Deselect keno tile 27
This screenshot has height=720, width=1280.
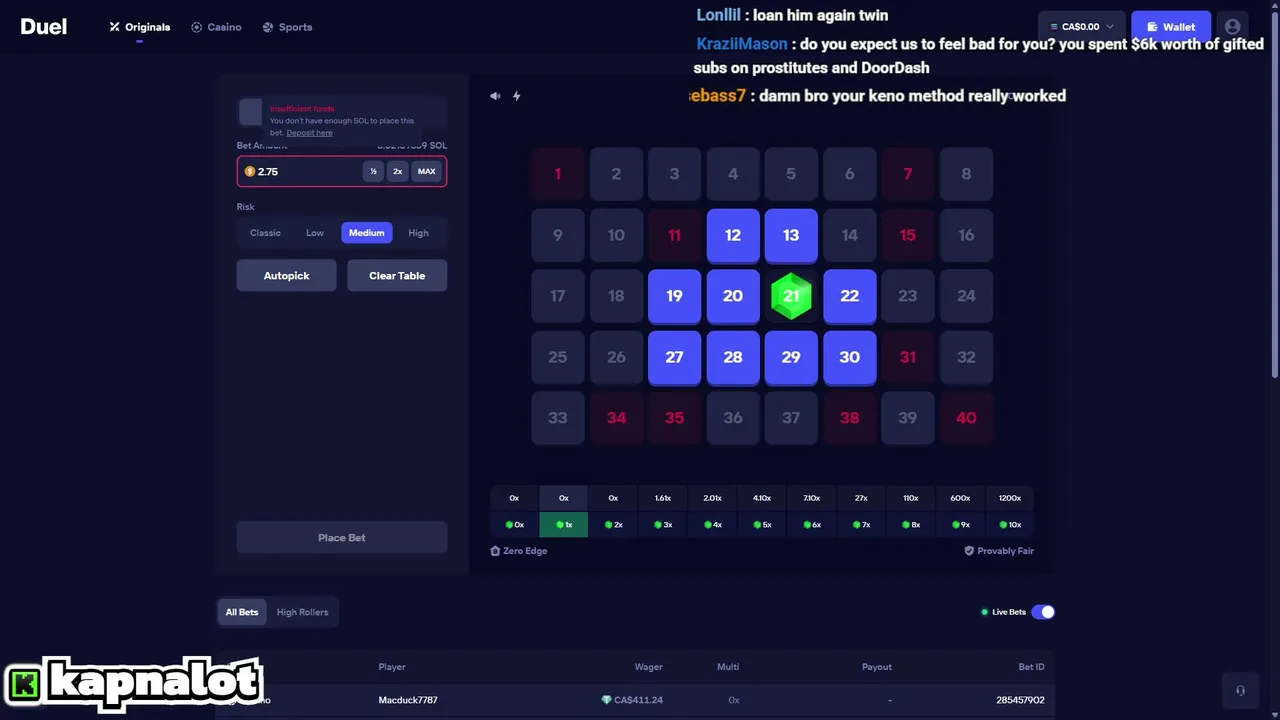click(674, 357)
